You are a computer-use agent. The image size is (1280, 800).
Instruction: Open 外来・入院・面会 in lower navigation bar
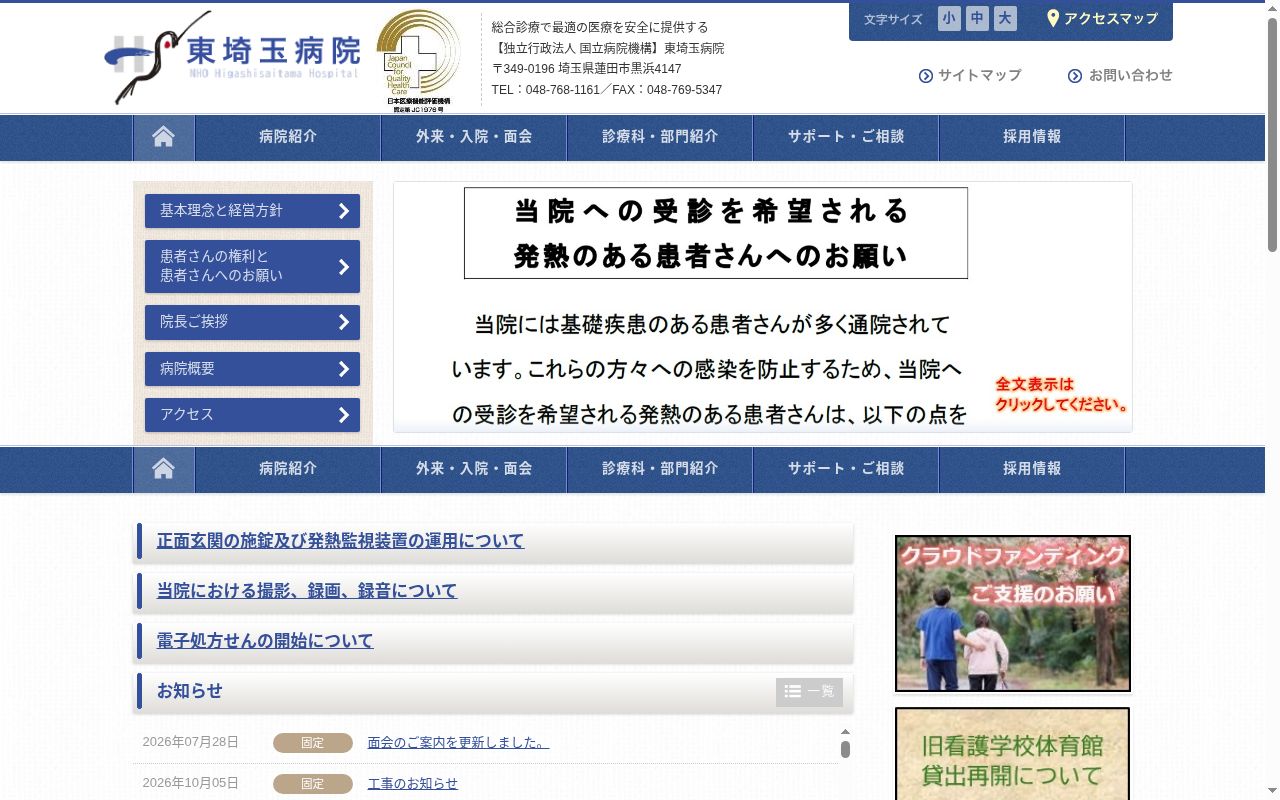click(x=474, y=469)
